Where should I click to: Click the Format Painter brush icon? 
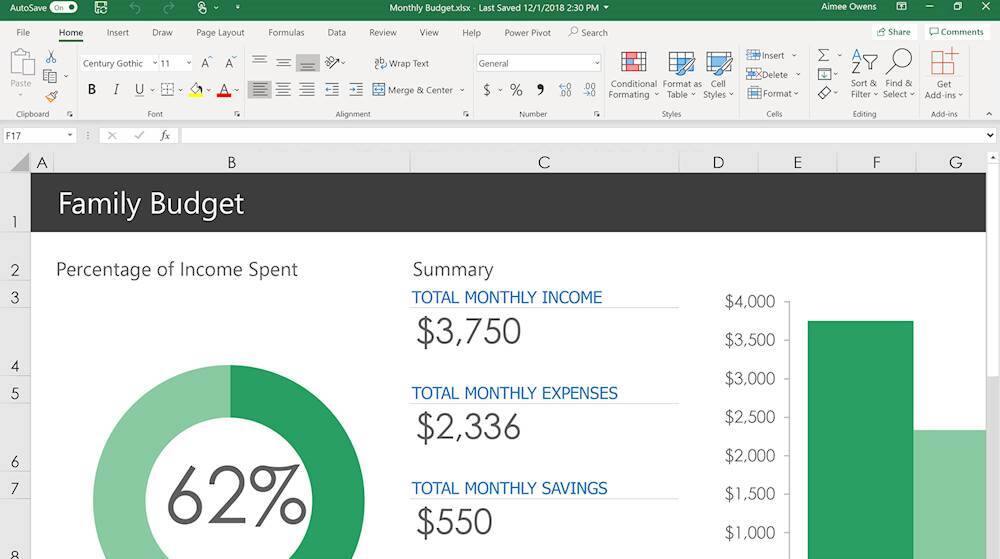(x=51, y=97)
